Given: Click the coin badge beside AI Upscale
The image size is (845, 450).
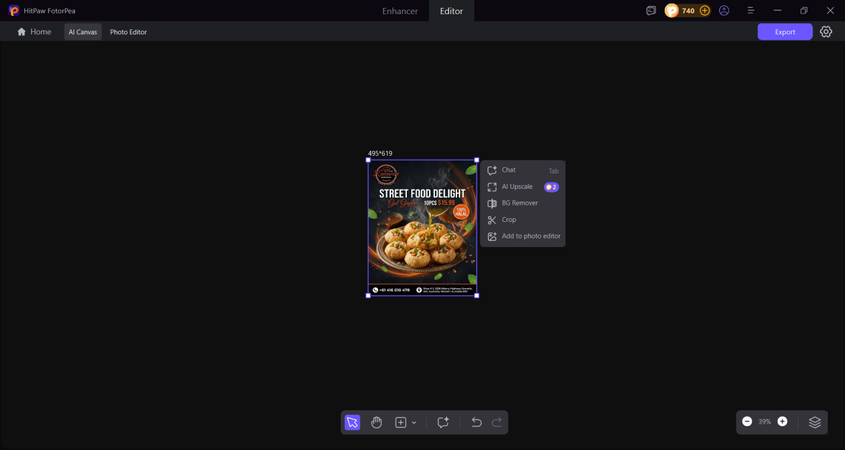Looking at the screenshot, I should coord(551,187).
